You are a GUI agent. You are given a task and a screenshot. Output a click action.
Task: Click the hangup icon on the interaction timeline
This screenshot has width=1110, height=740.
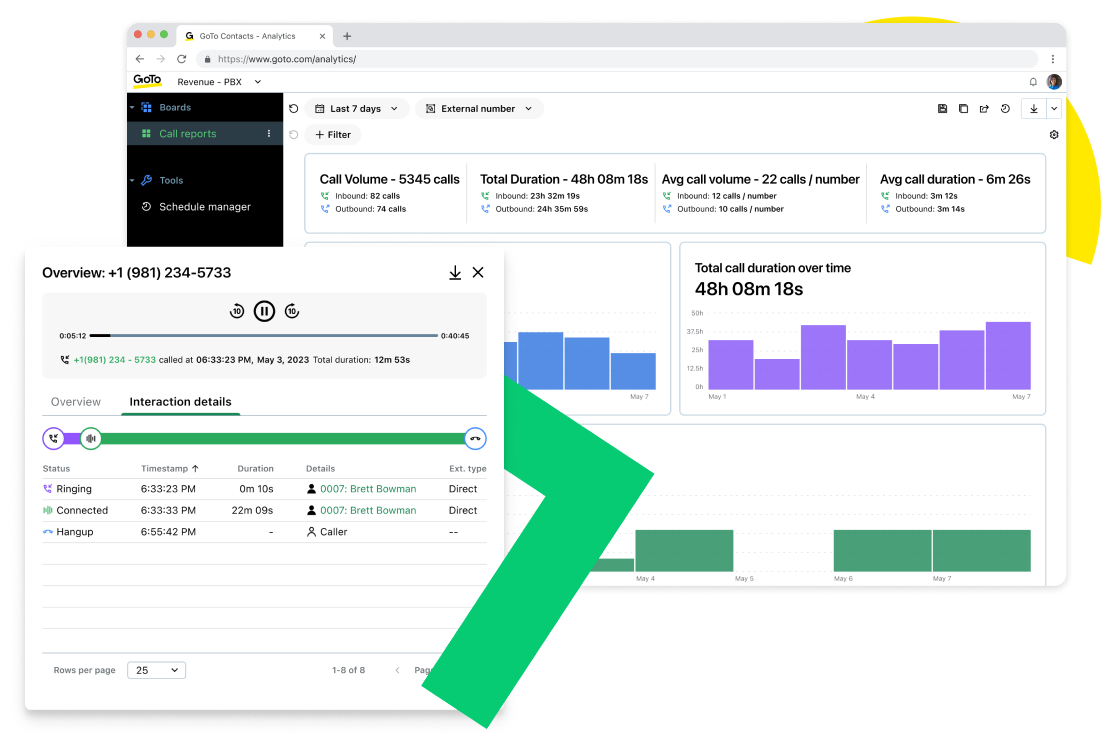tap(475, 438)
